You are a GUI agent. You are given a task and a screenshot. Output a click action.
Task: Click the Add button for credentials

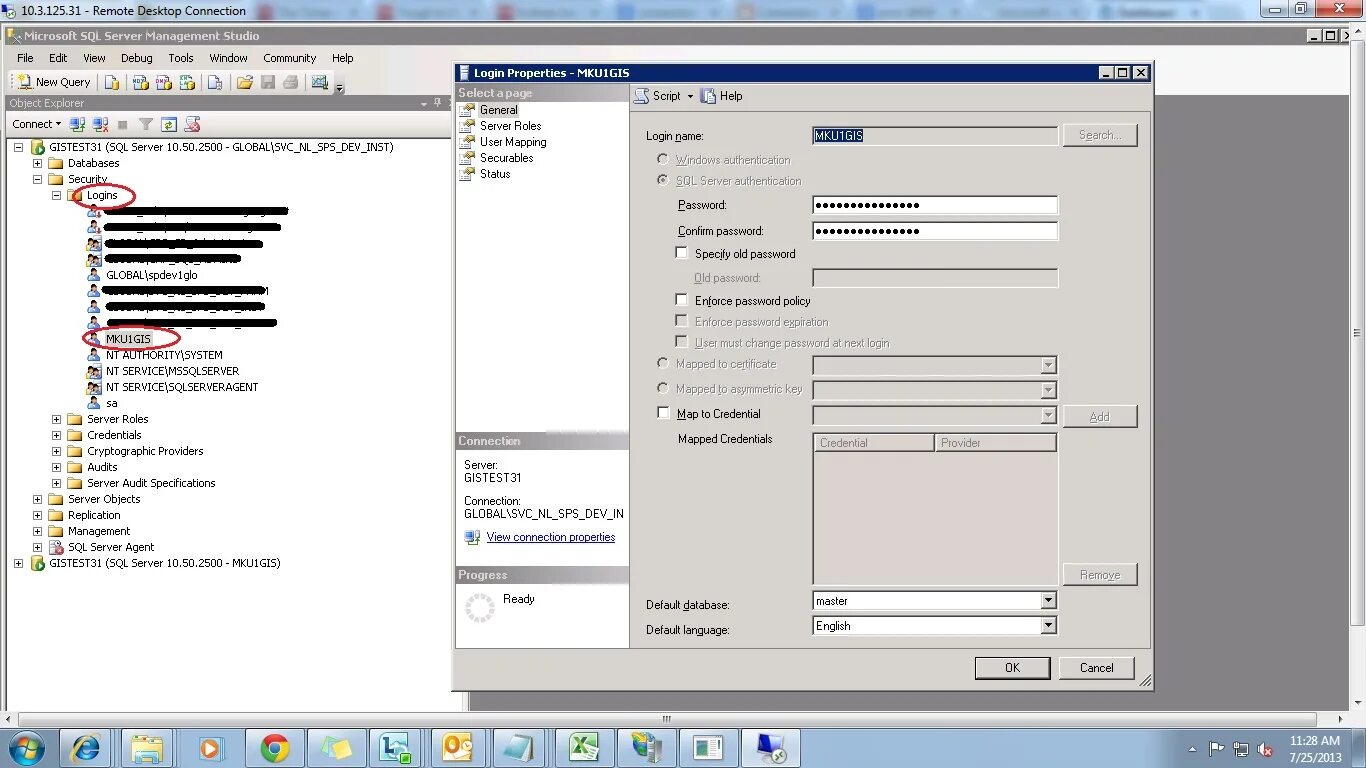click(x=1100, y=416)
